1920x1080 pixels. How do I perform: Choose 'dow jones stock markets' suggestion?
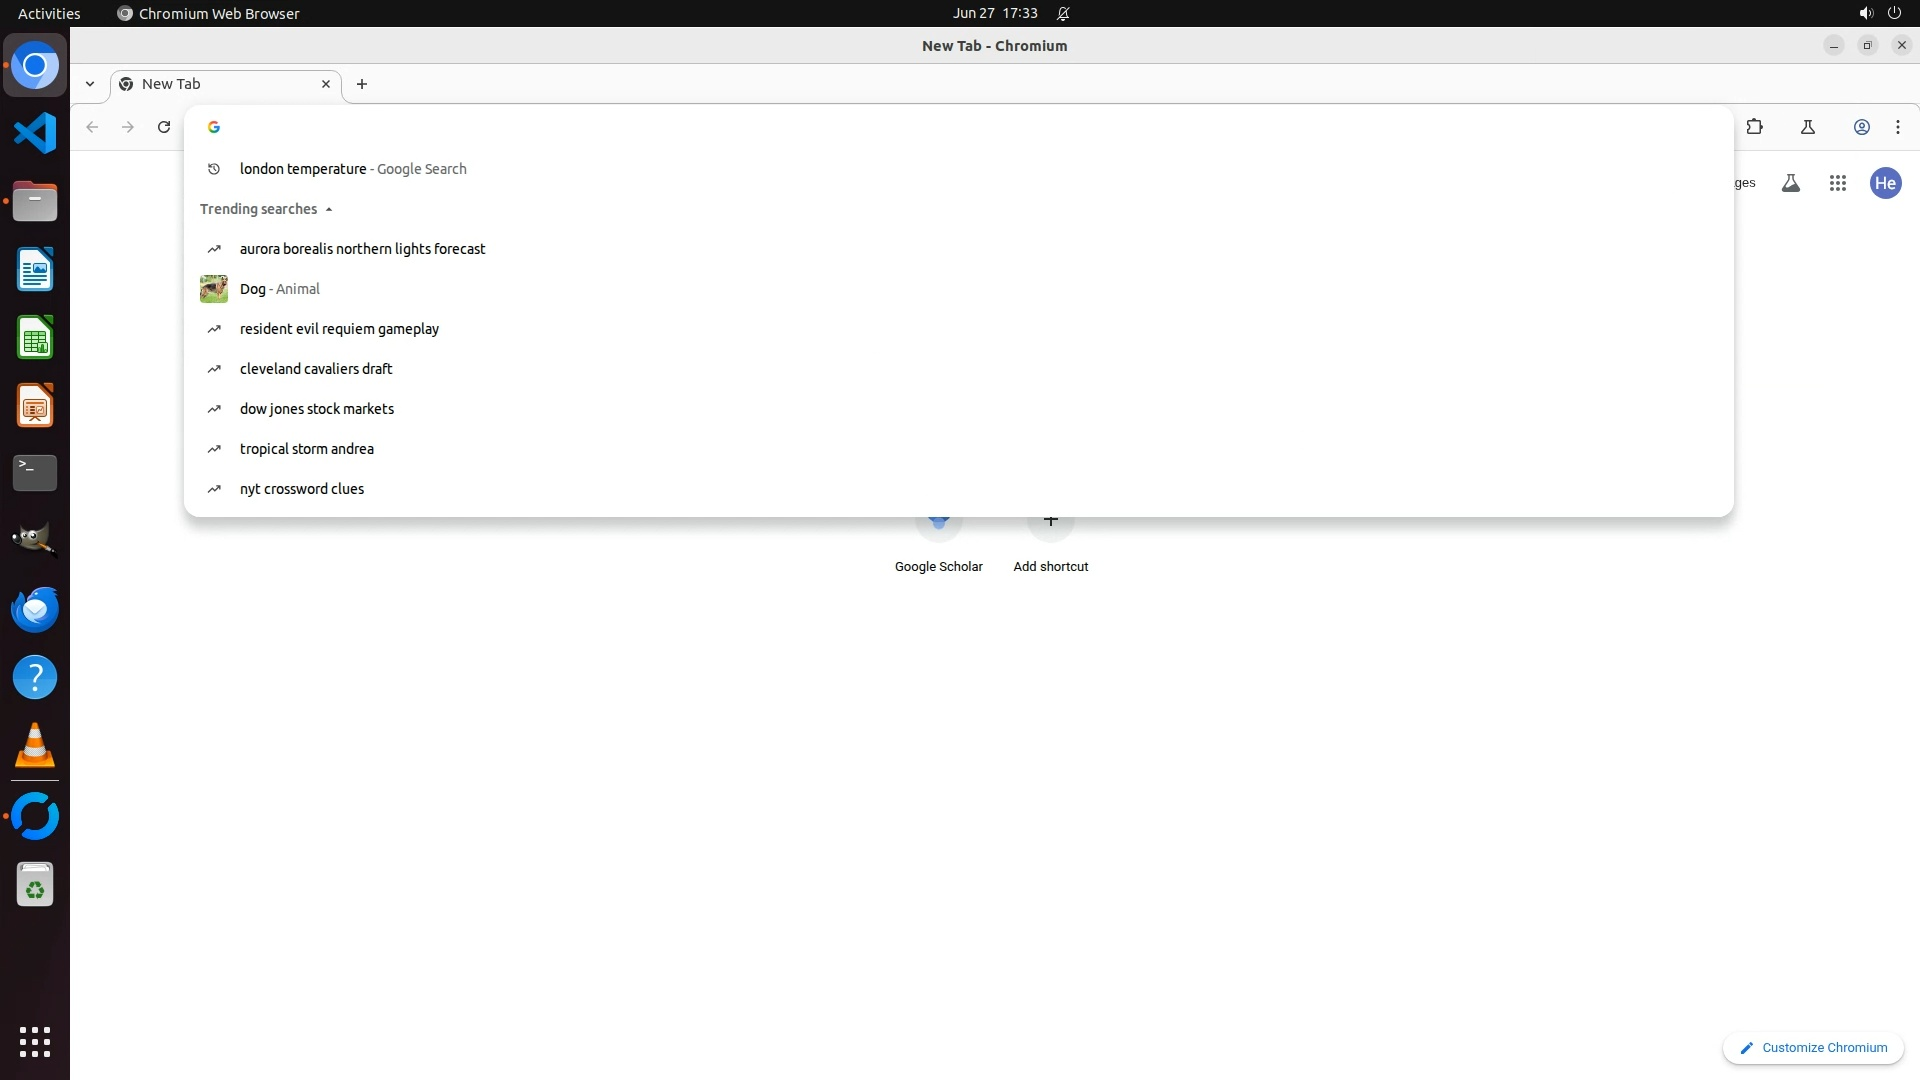(x=316, y=409)
